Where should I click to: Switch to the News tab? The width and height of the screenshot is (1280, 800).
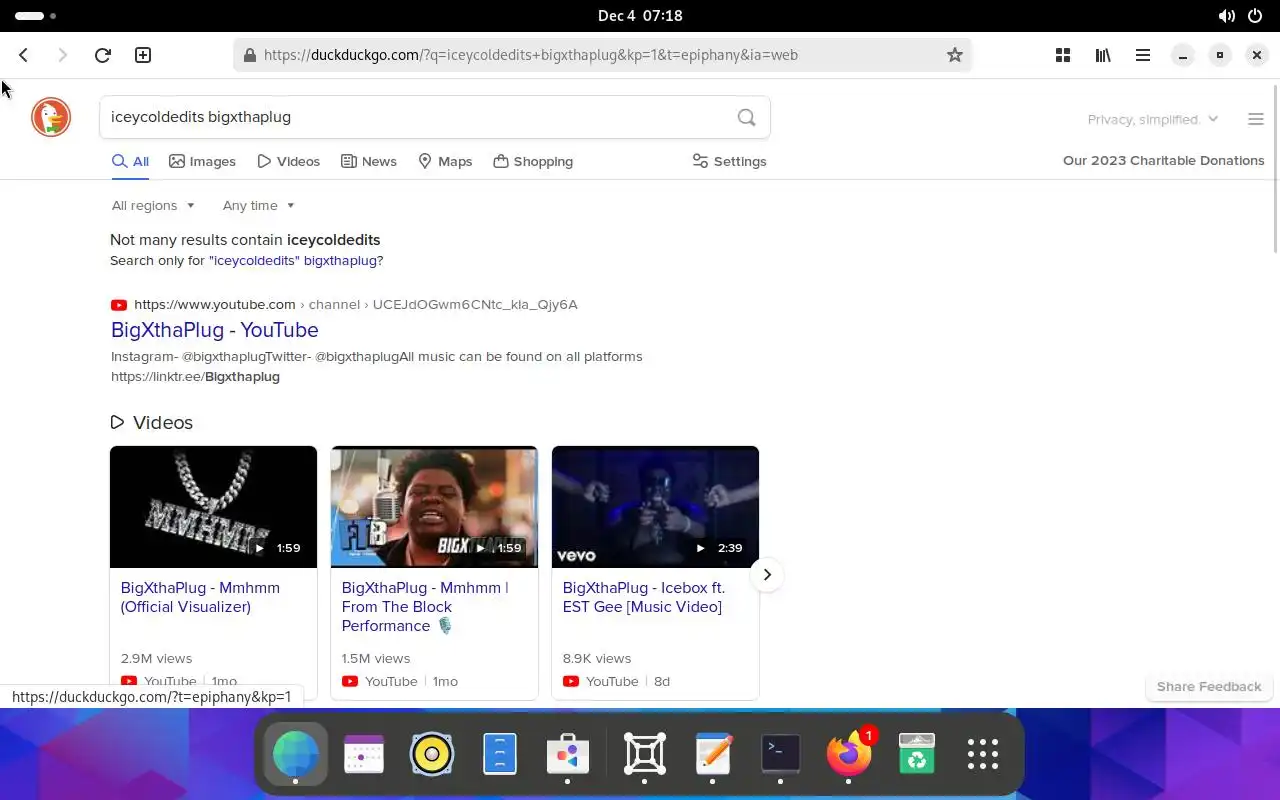[369, 161]
